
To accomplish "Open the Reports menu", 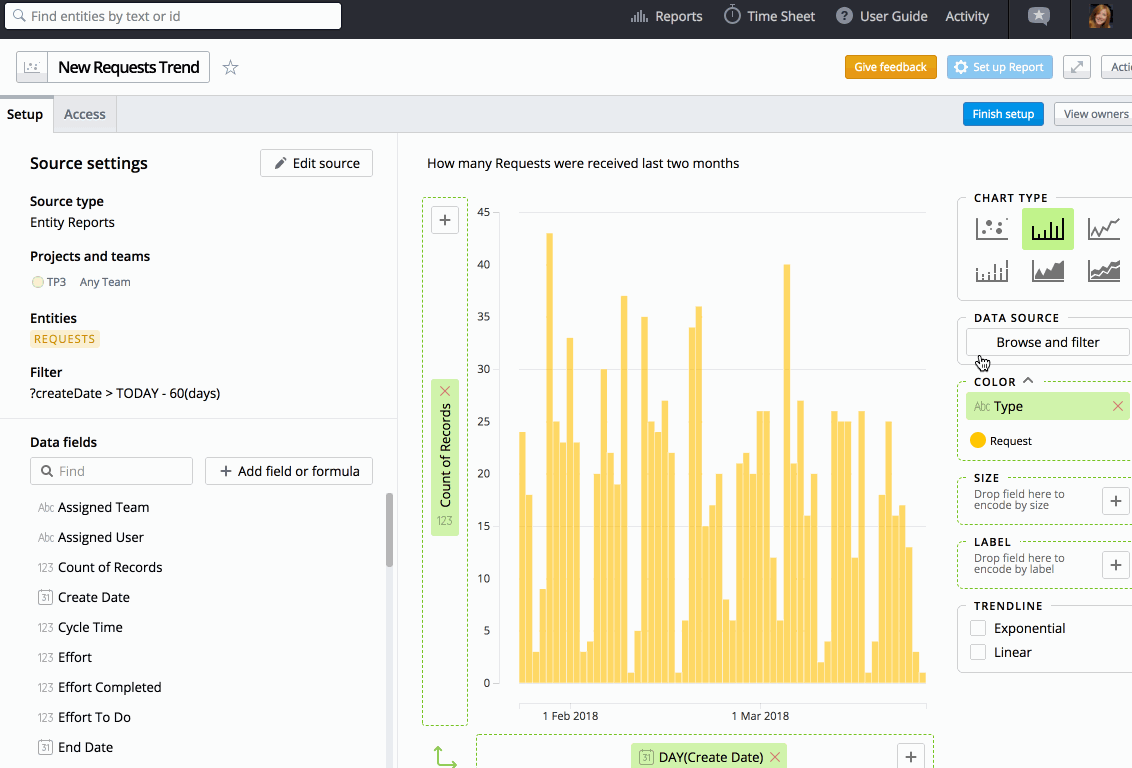I will [x=666, y=16].
